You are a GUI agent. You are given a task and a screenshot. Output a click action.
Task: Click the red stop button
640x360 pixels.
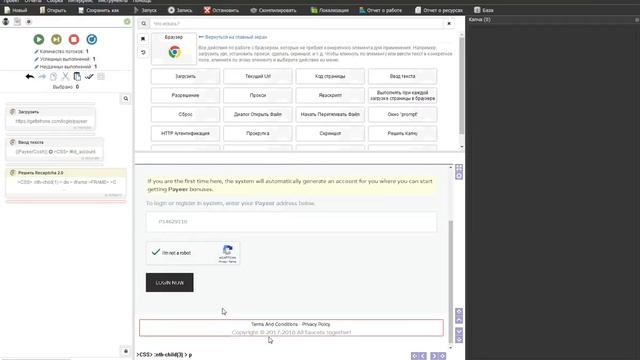point(74,39)
